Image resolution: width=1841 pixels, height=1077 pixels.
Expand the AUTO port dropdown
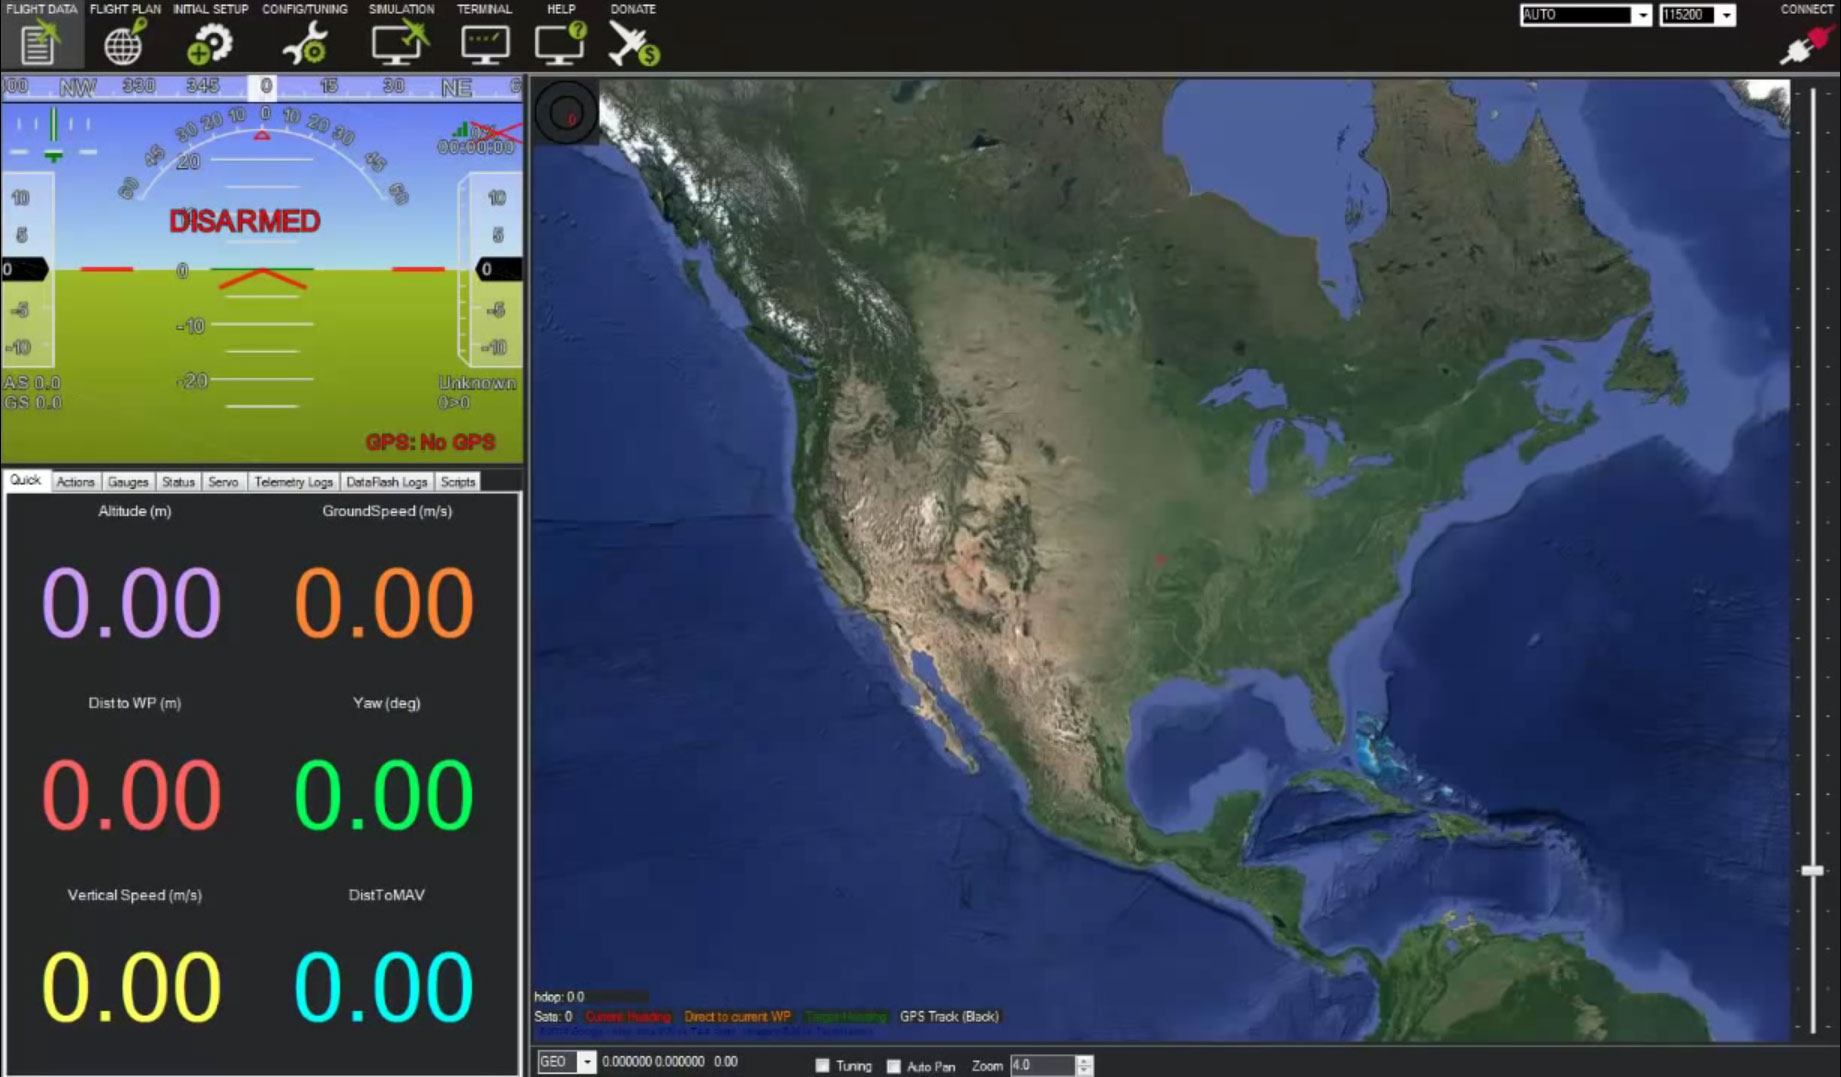coord(1641,15)
